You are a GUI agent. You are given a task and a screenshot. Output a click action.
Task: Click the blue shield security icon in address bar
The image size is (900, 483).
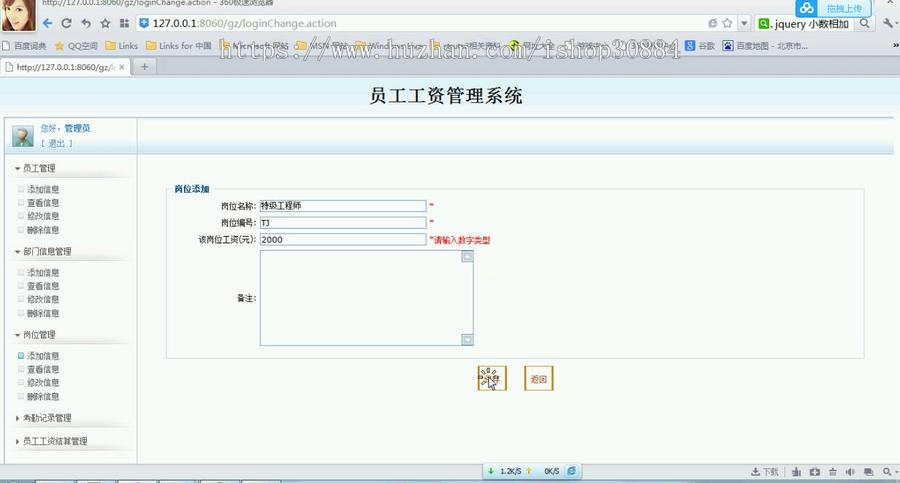point(144,24)
